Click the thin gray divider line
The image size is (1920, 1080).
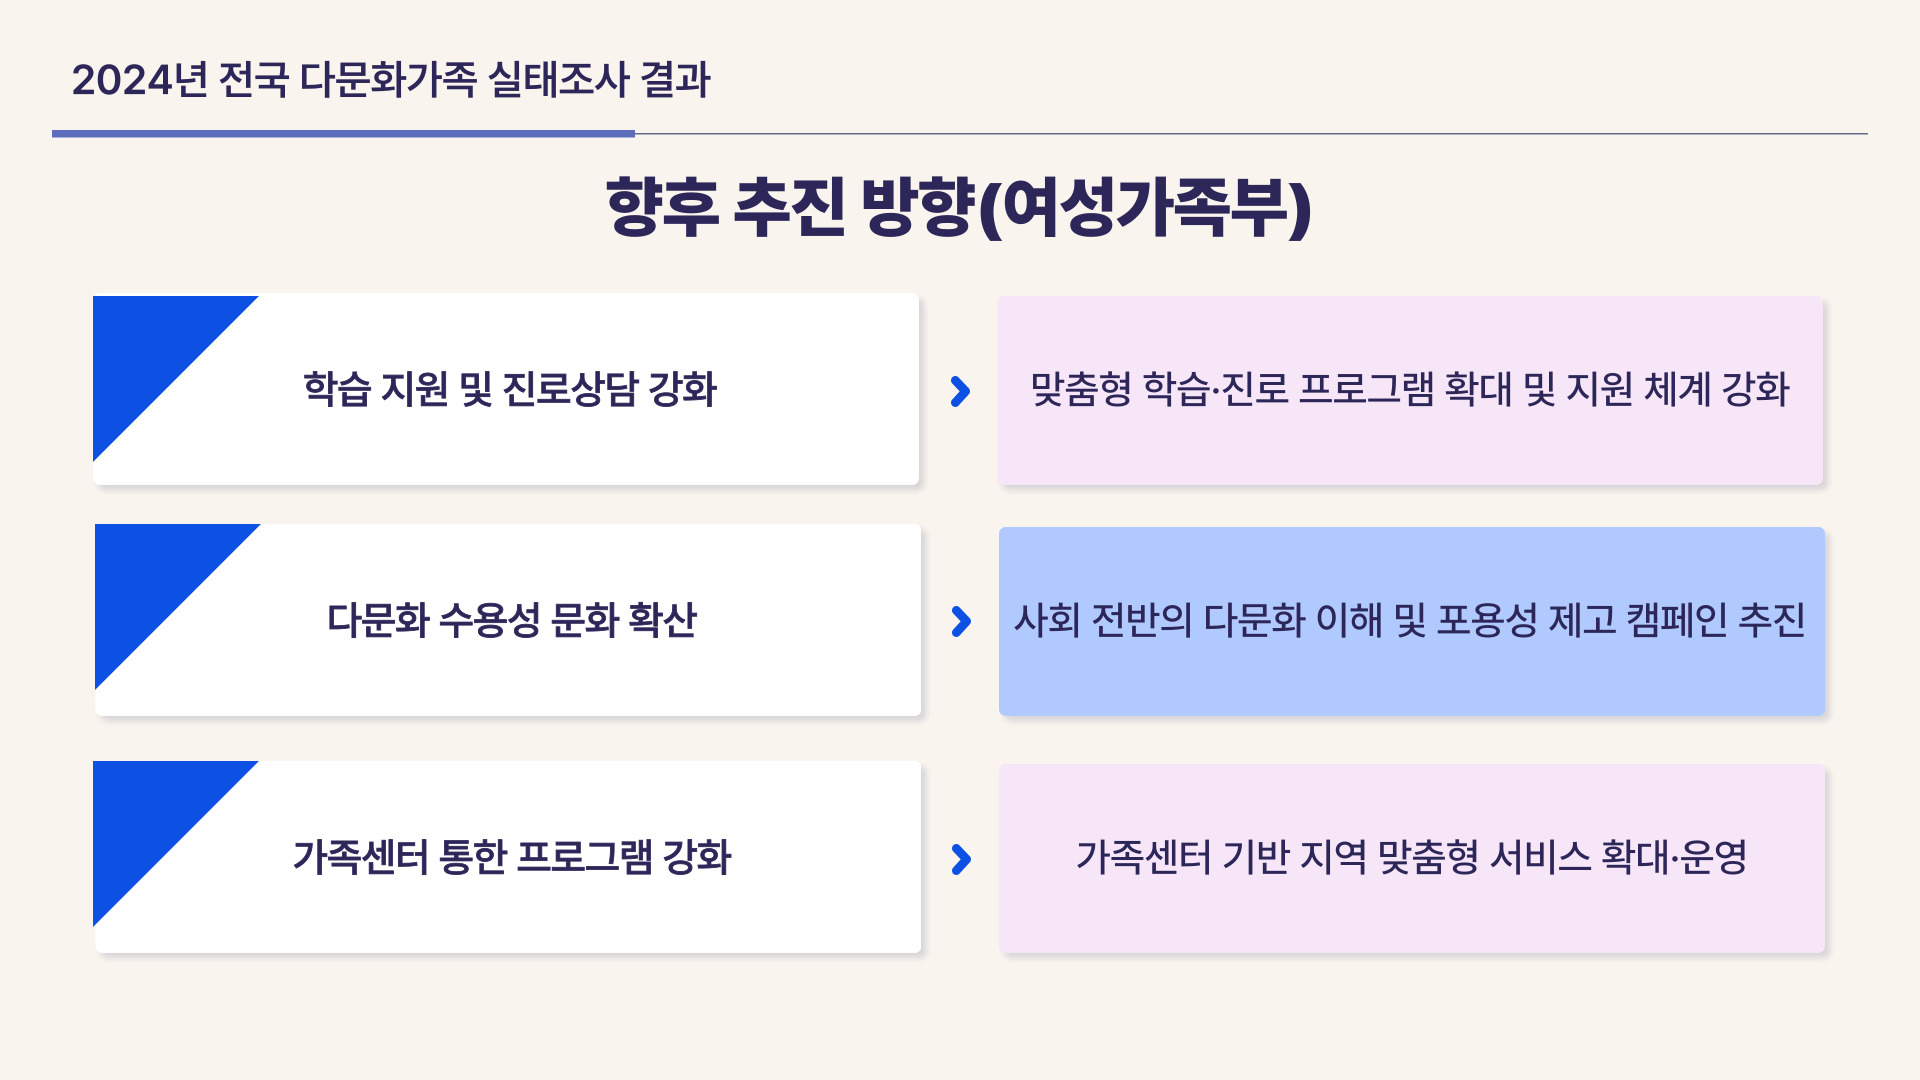1250,133
